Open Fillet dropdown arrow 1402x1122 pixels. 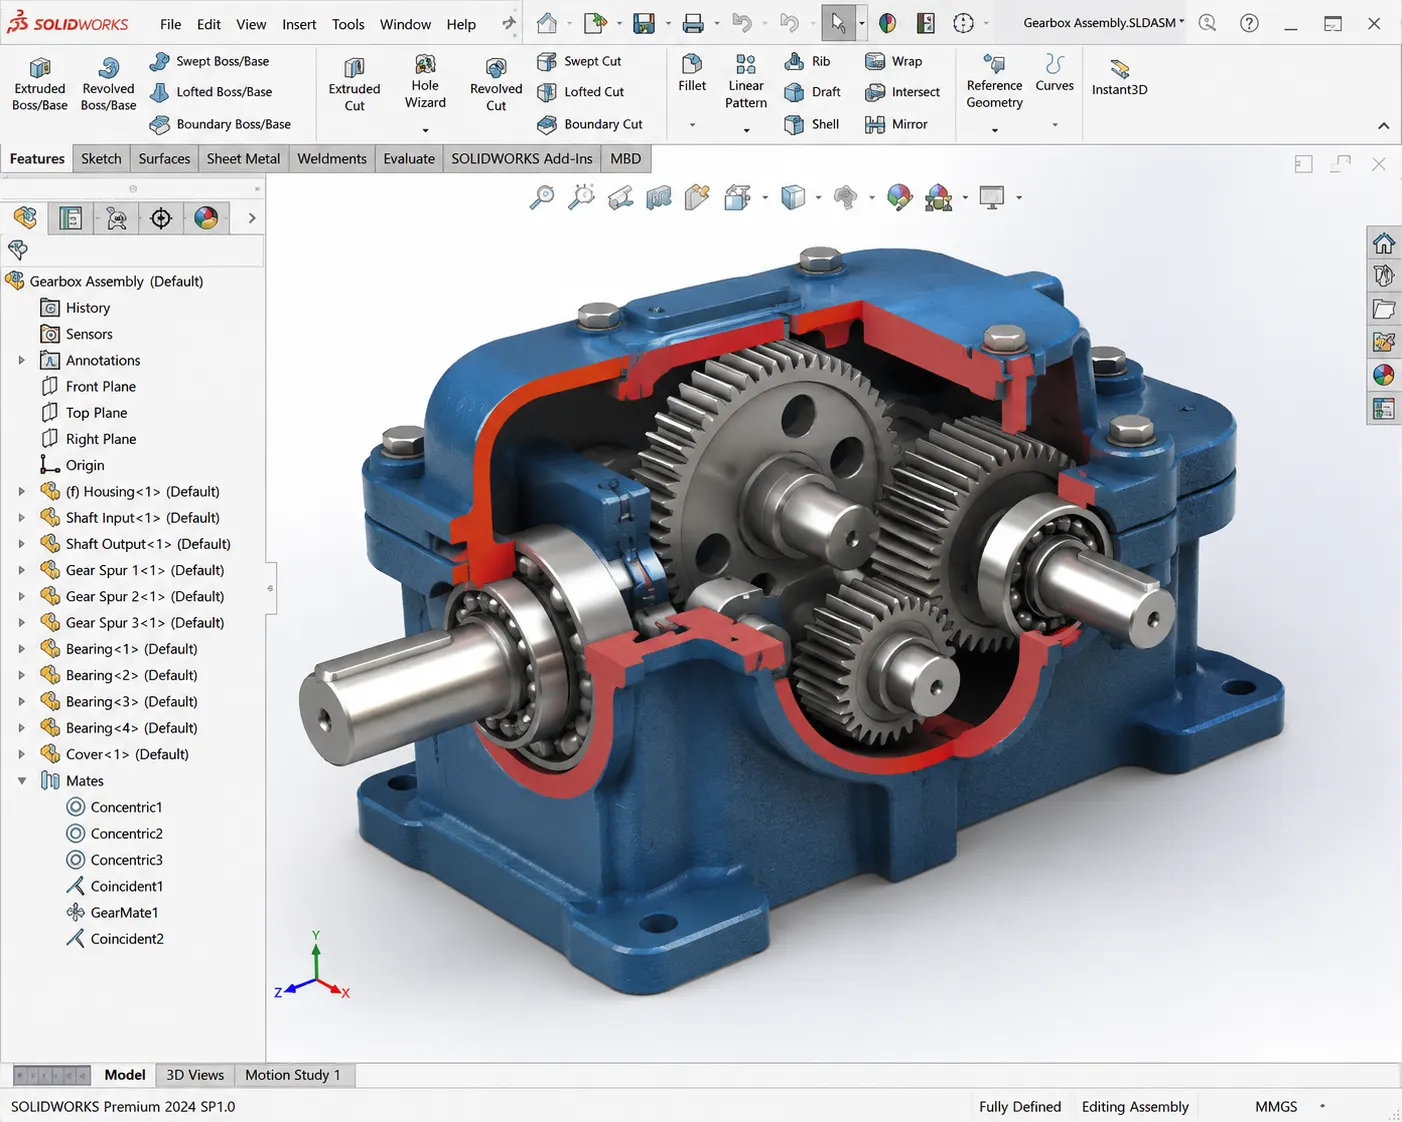[692, 125]
